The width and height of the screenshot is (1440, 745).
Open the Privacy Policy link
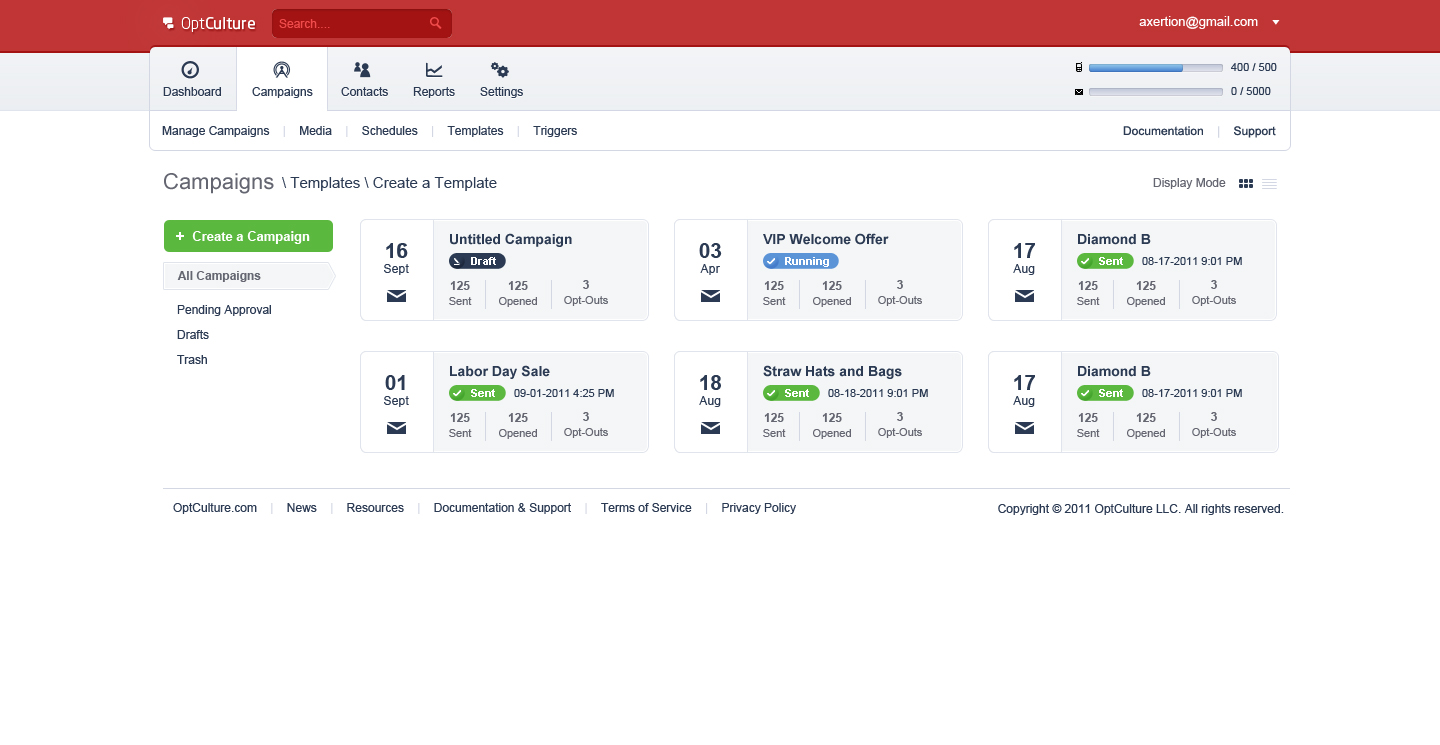[758, 508]
